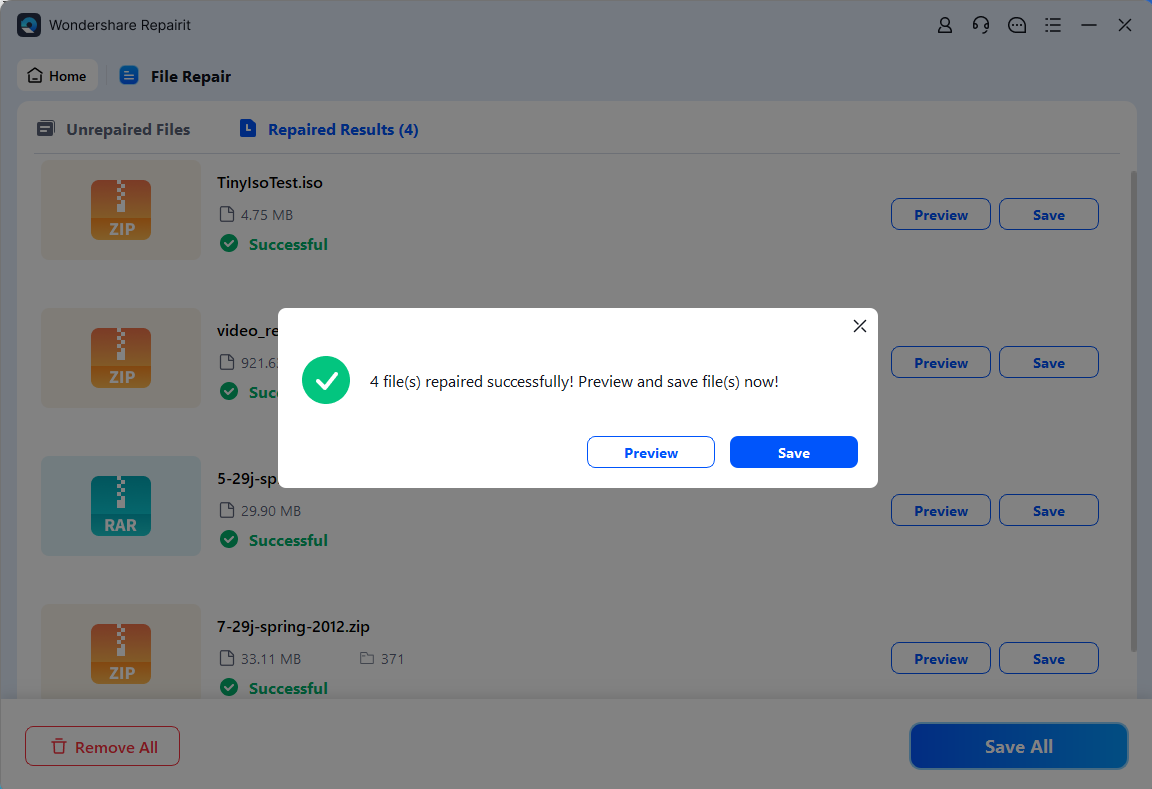Image resolution: width=1152 pixels, height=789 pixels.
Task: Click the ZIP thumbnail for TinyIsoTest.iso
Action: 121,210
